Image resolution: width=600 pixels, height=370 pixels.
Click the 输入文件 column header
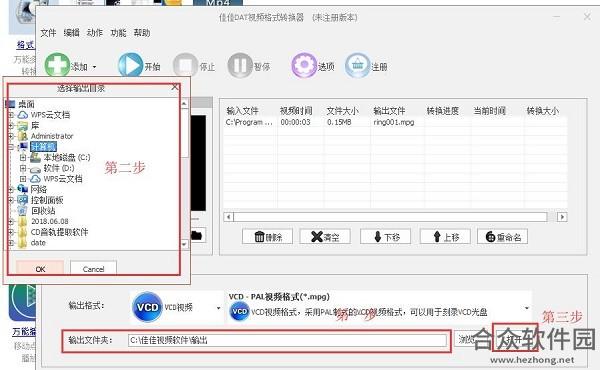click(243, 111)
